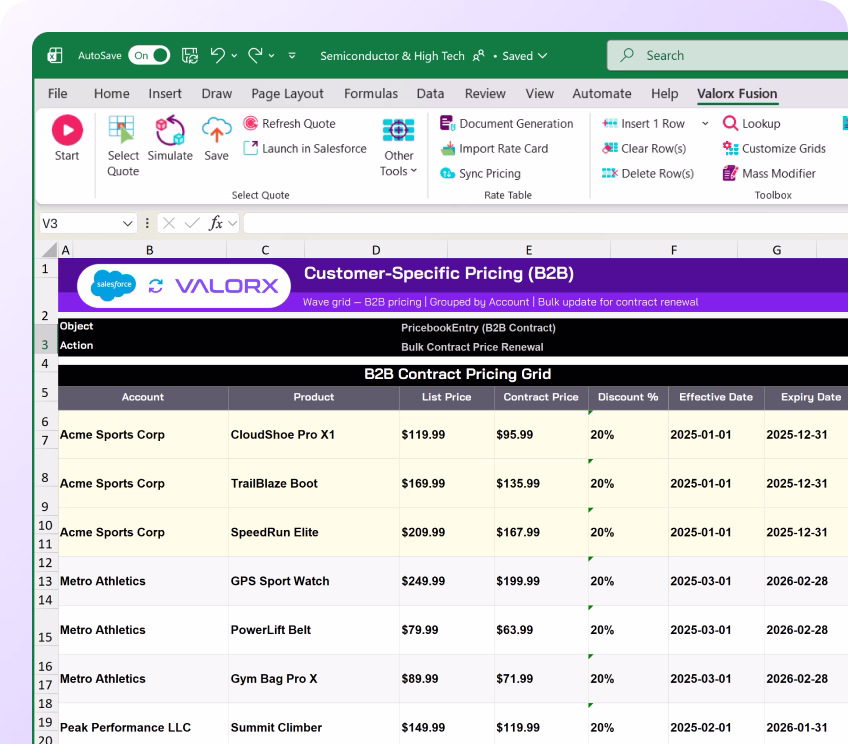Screen dimensions: 848x744
Task: Select column F header
Action: (x=674, y=250)
